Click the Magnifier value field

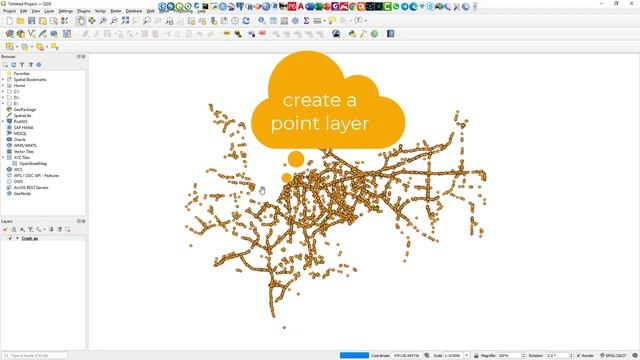509,356
